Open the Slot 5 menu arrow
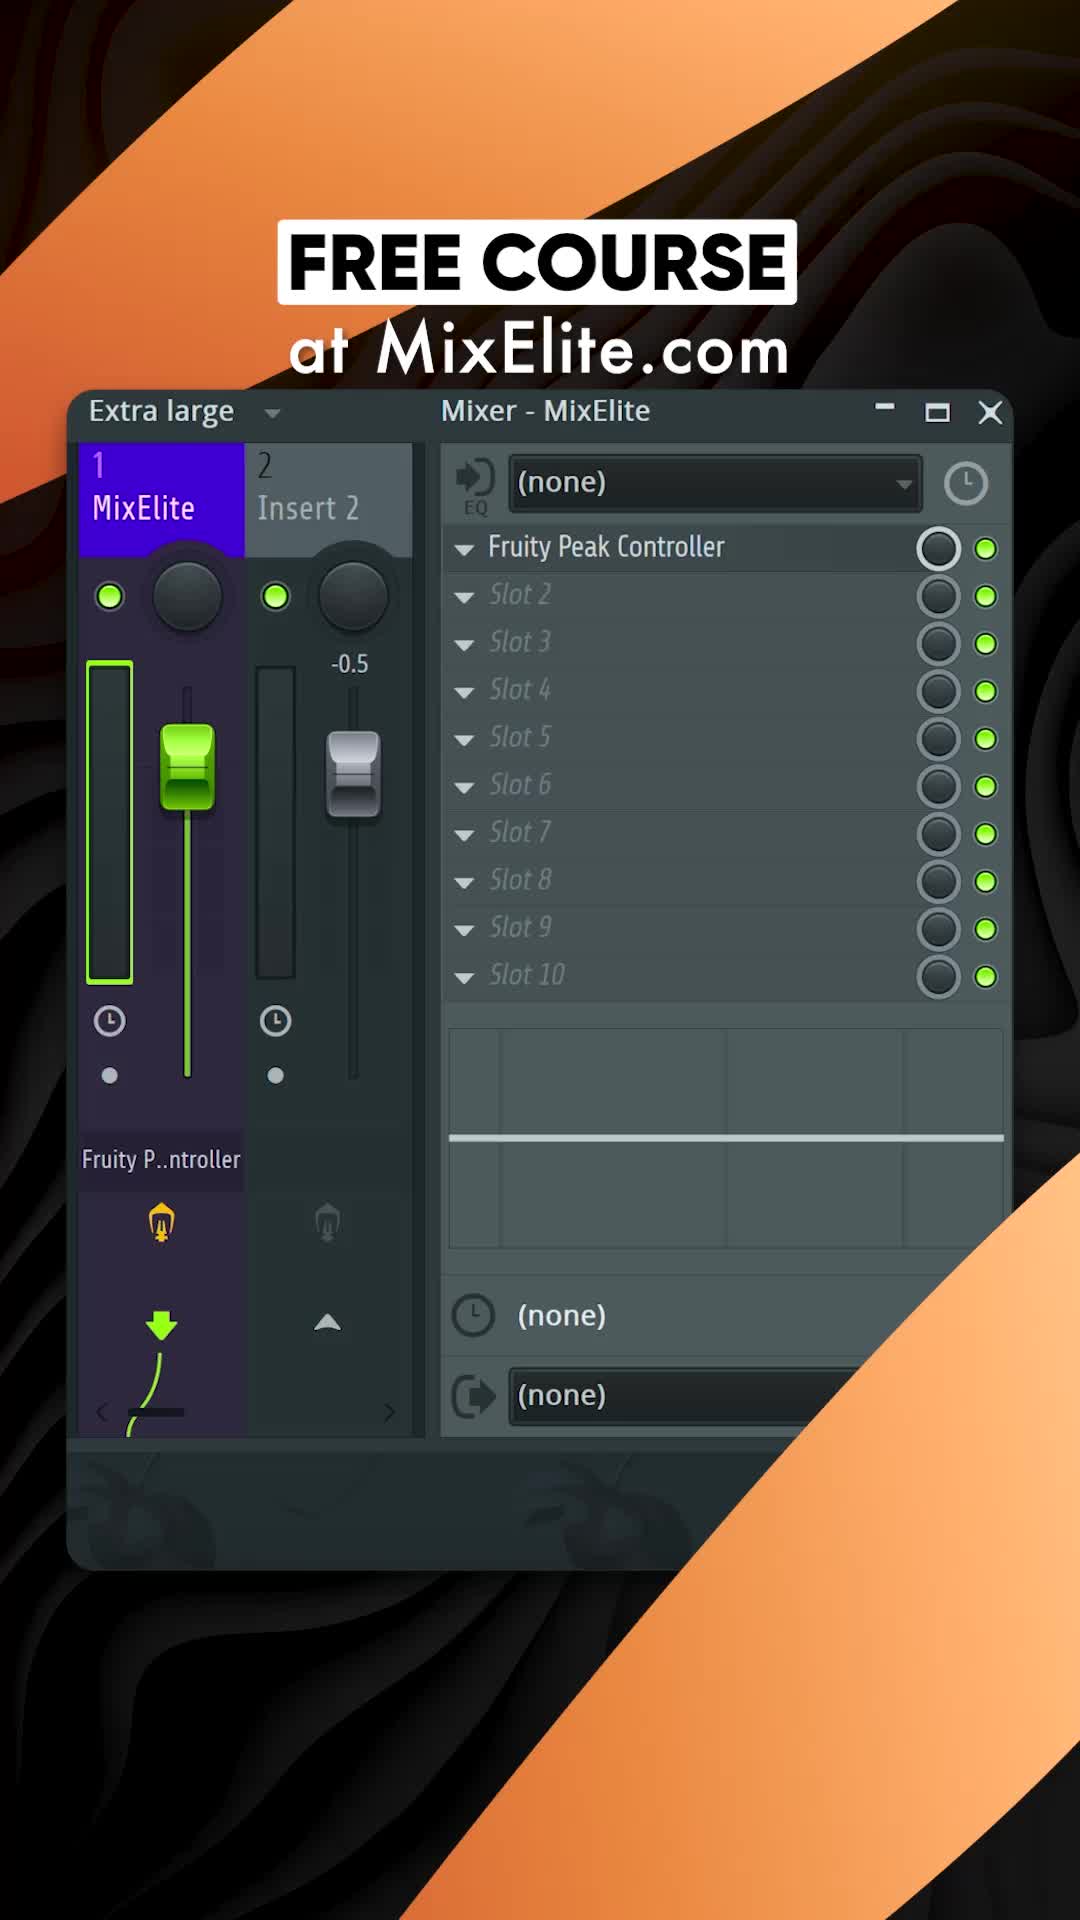This screenshot has width=1080, height=1920. [464, 740]
